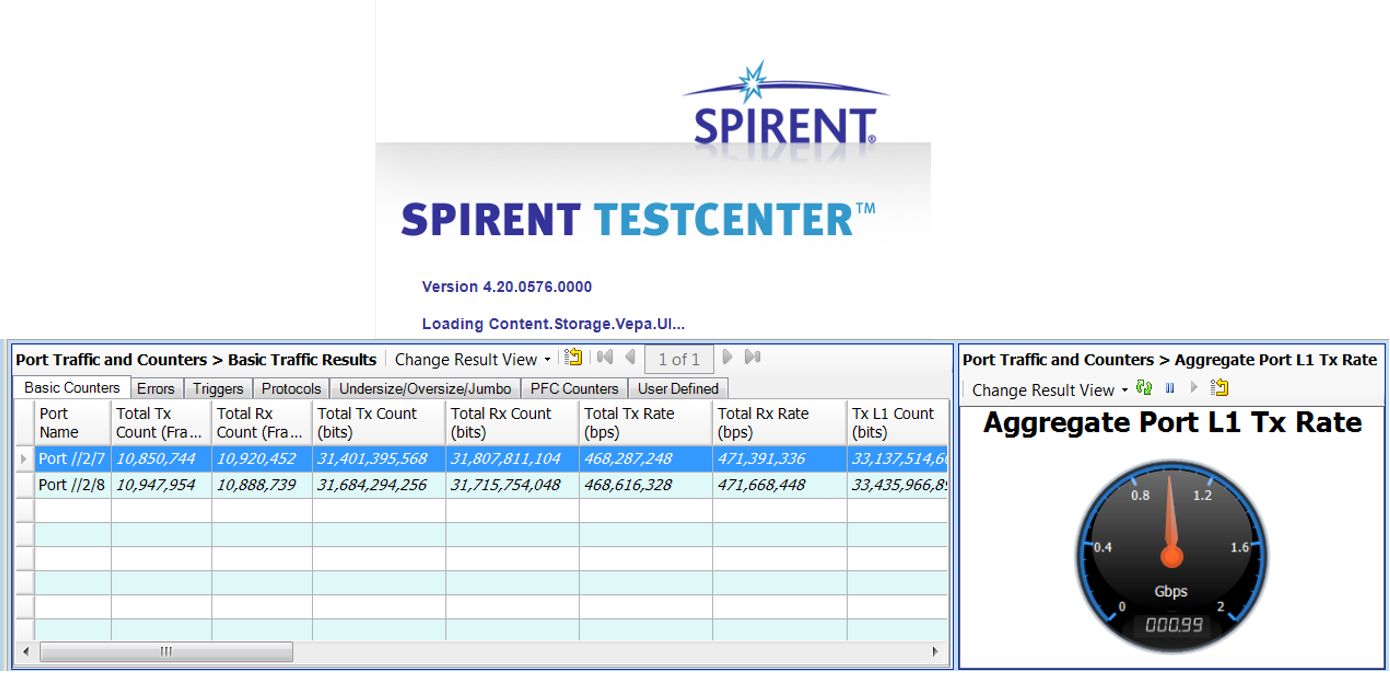Switch to the Basic Counters tab
This screenshot has width=1390, height=673.
pyautogui.click(x=72, y=388)
